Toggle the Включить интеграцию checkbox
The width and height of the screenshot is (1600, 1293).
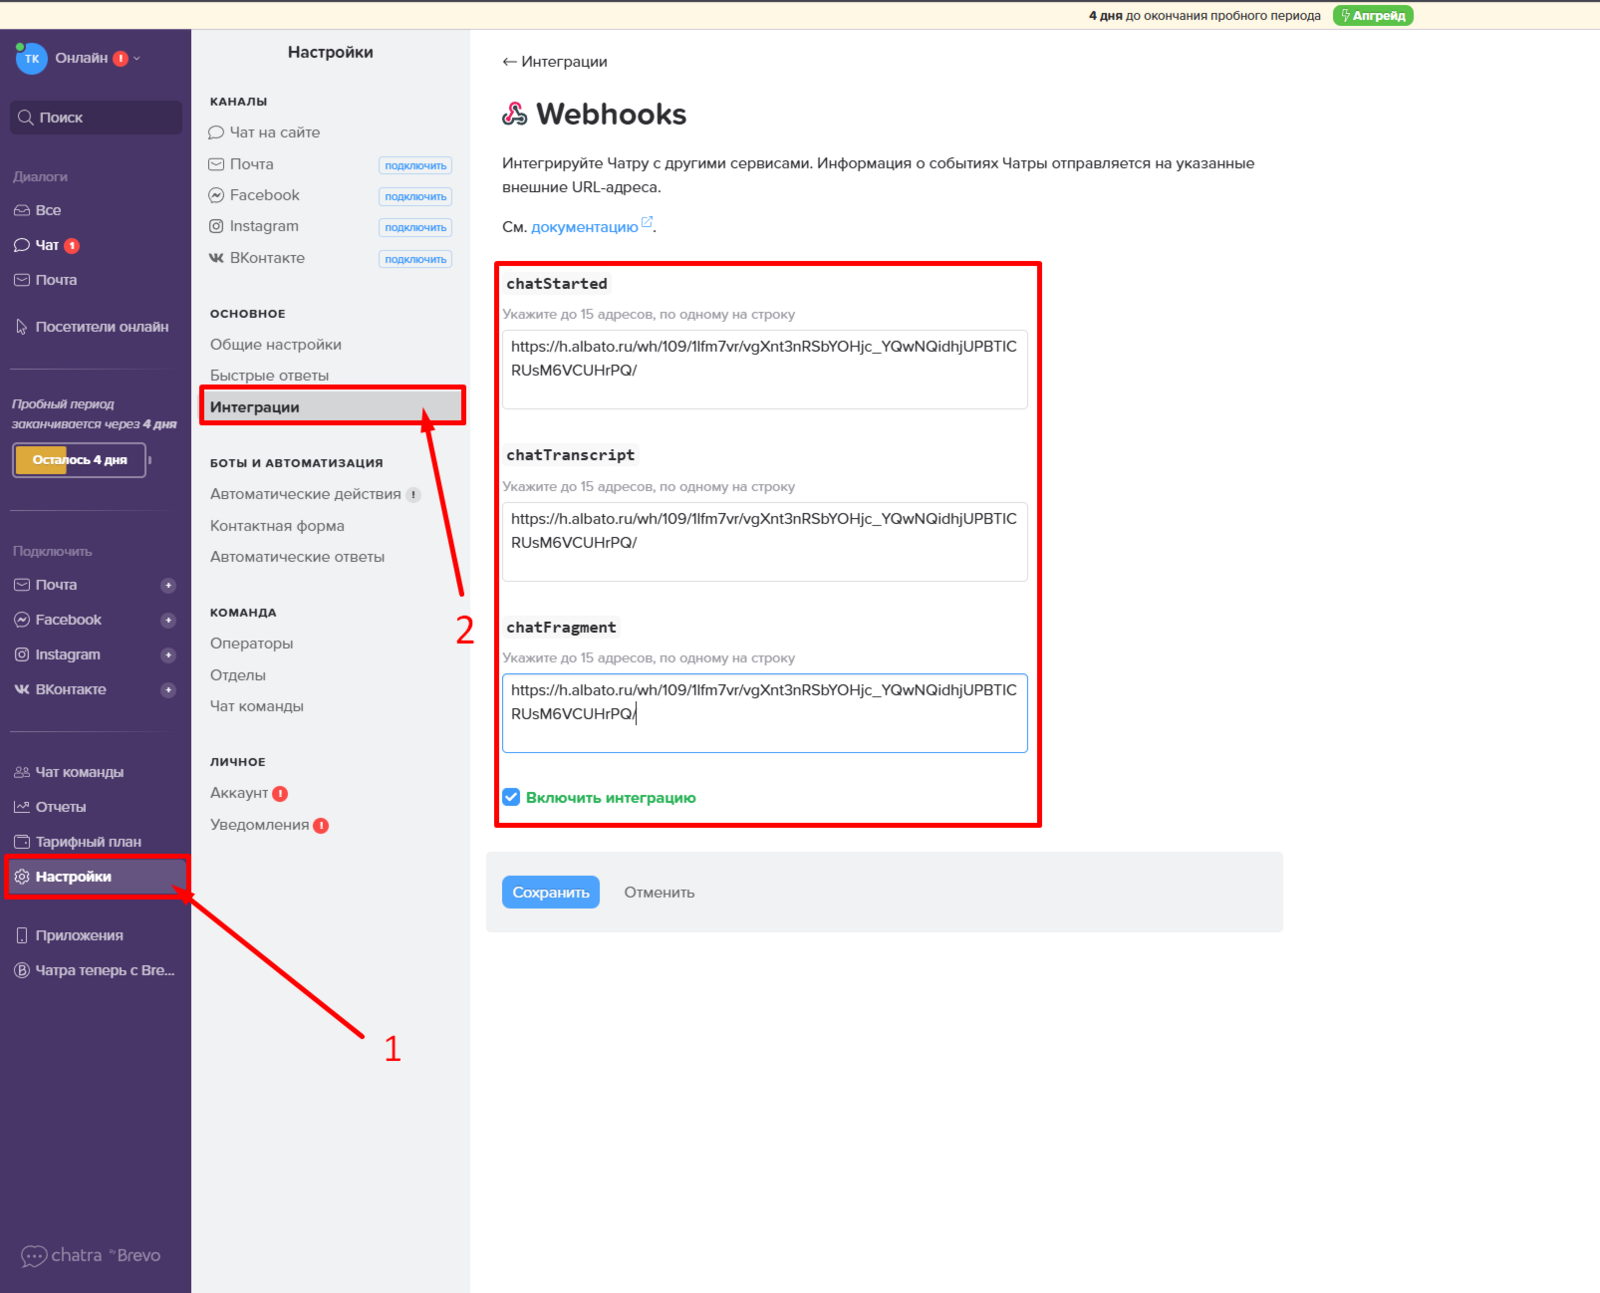click(x=511, y=797)
